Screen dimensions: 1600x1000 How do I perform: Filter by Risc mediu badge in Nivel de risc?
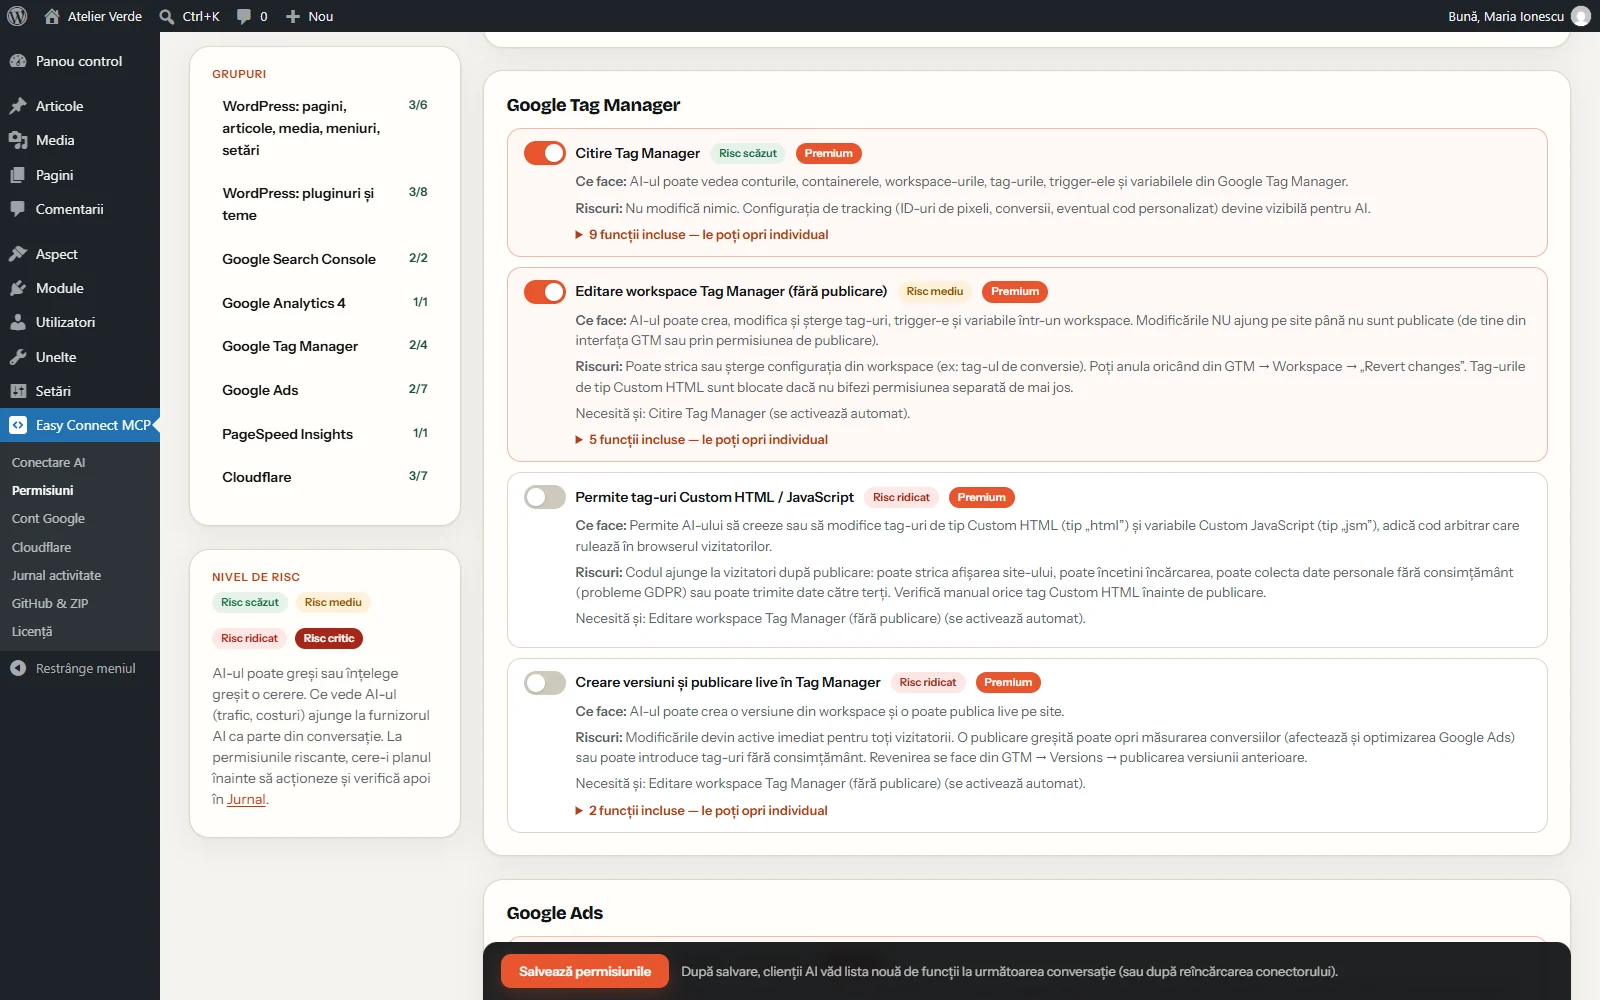pos(333,602)
